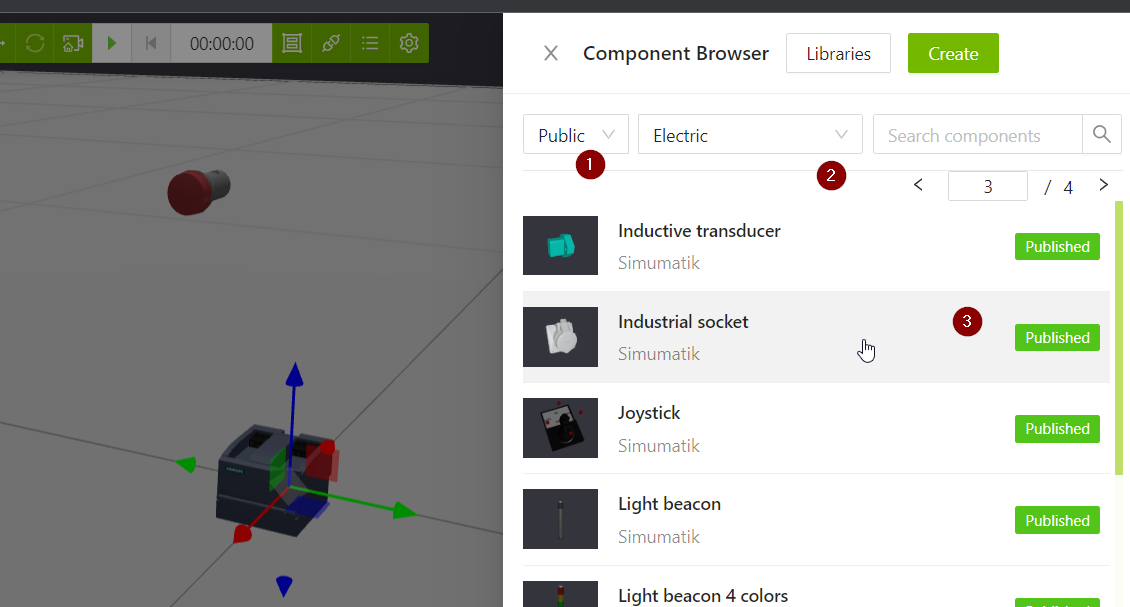Click the Light beacon component name
The image size is (1130, 607).
tap(669, 504)
